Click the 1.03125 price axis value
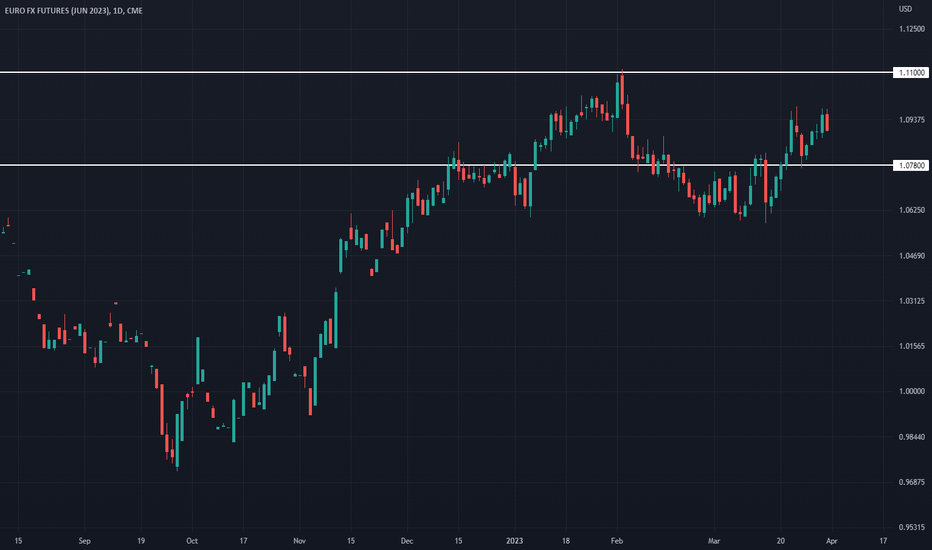The width and height of the screenshot is (932, 550). pyautogui.click(x=912, y=301)
